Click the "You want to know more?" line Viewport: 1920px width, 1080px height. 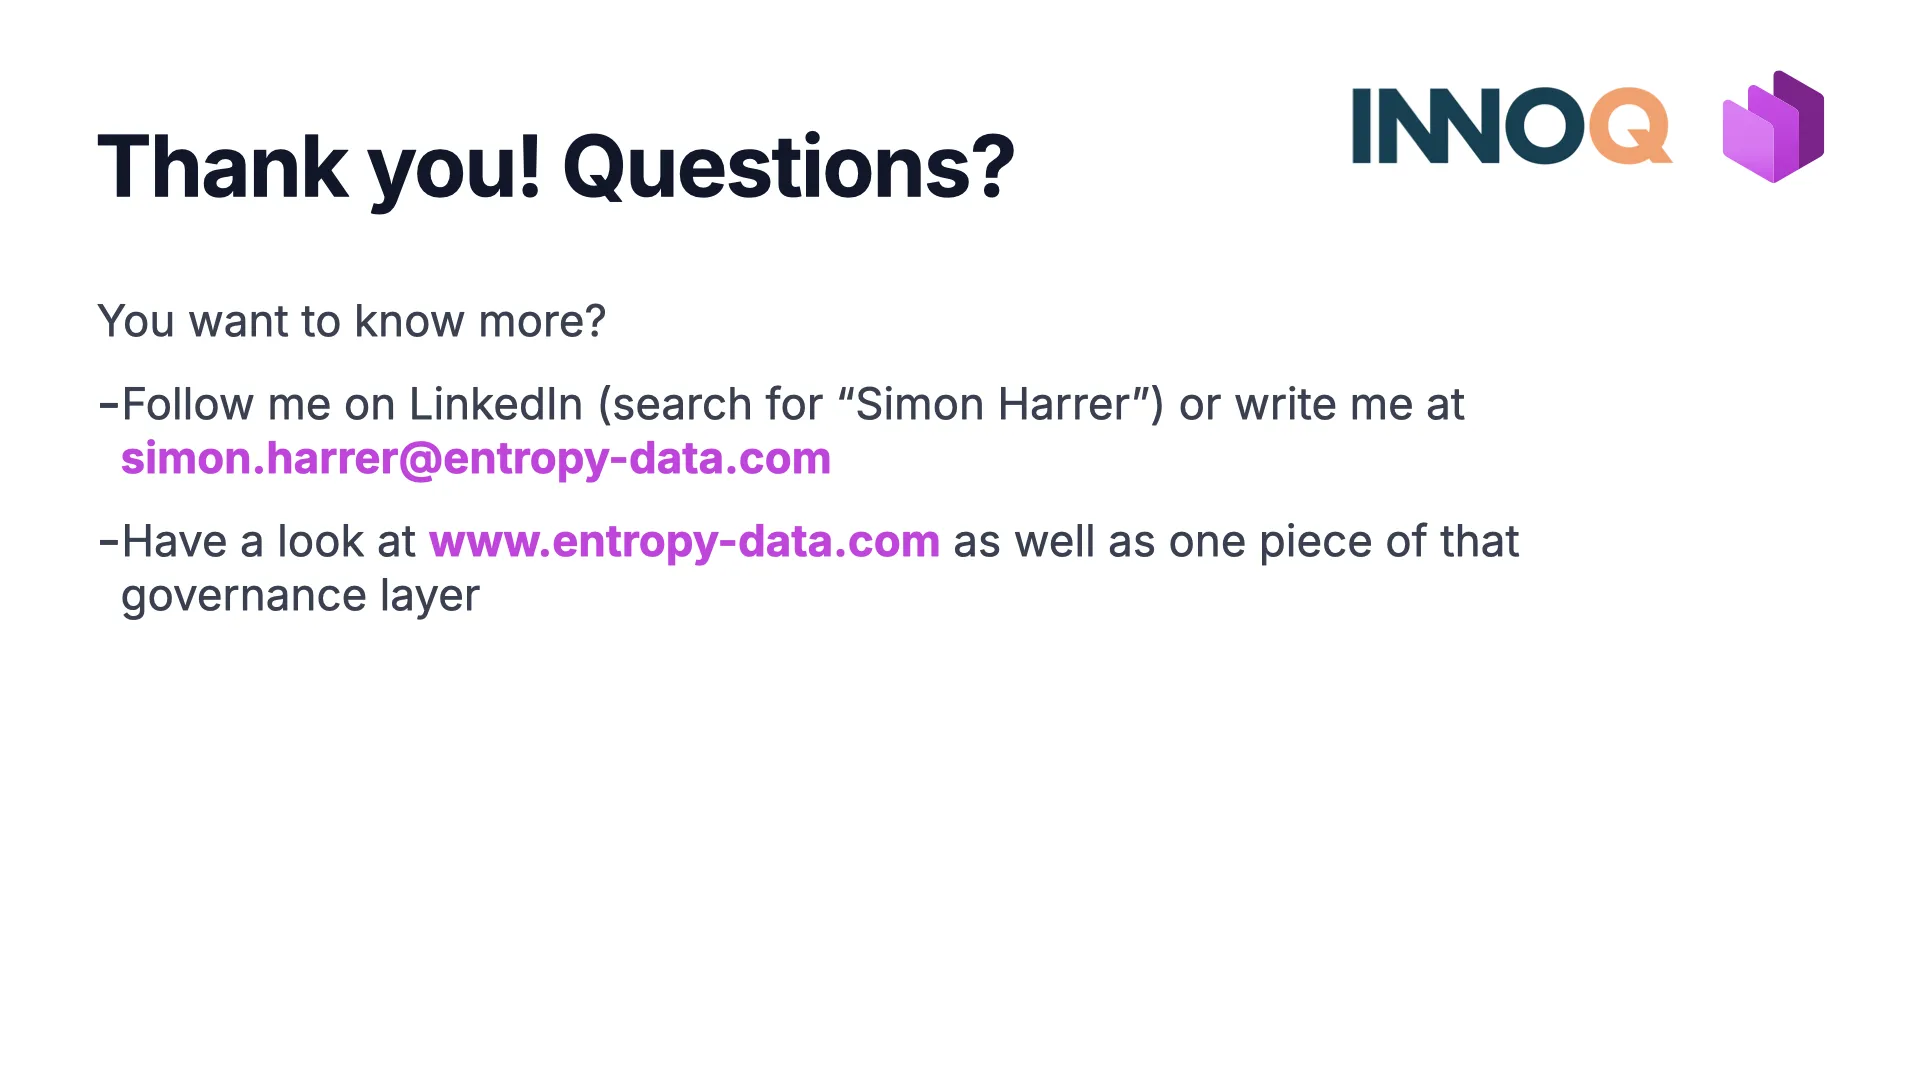[x=351, y=322]
